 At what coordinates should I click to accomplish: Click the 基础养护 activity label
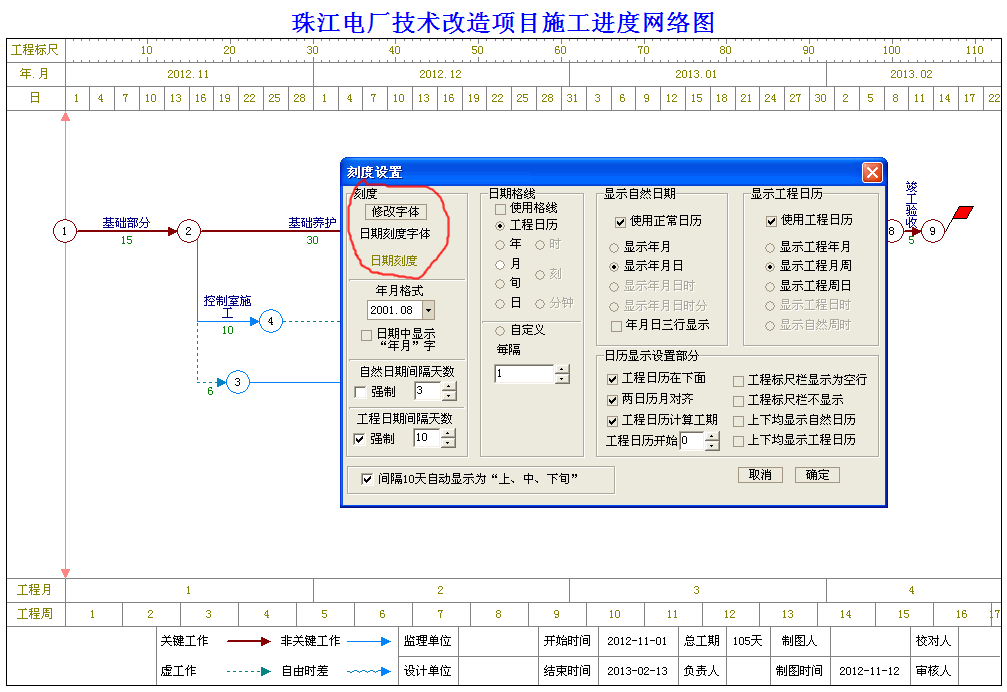coord(312,223)
